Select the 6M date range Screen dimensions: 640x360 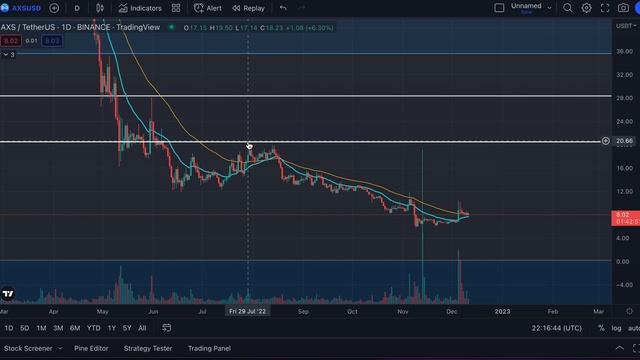(x=75, y=328)
